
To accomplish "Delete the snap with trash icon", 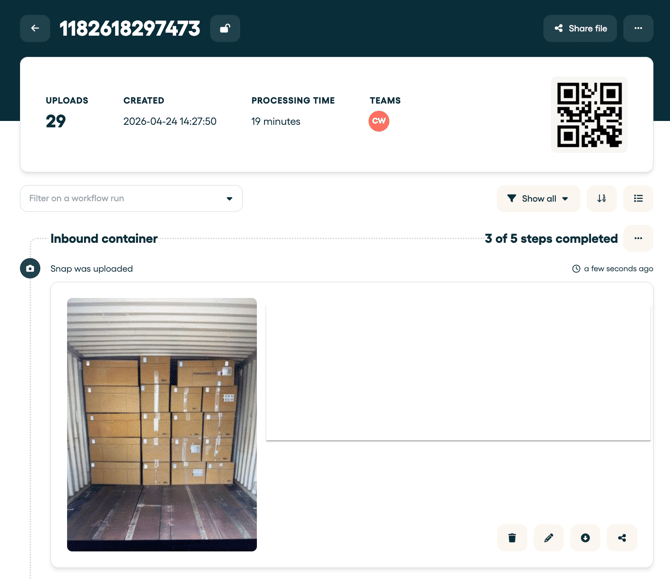I will [512, 538].
